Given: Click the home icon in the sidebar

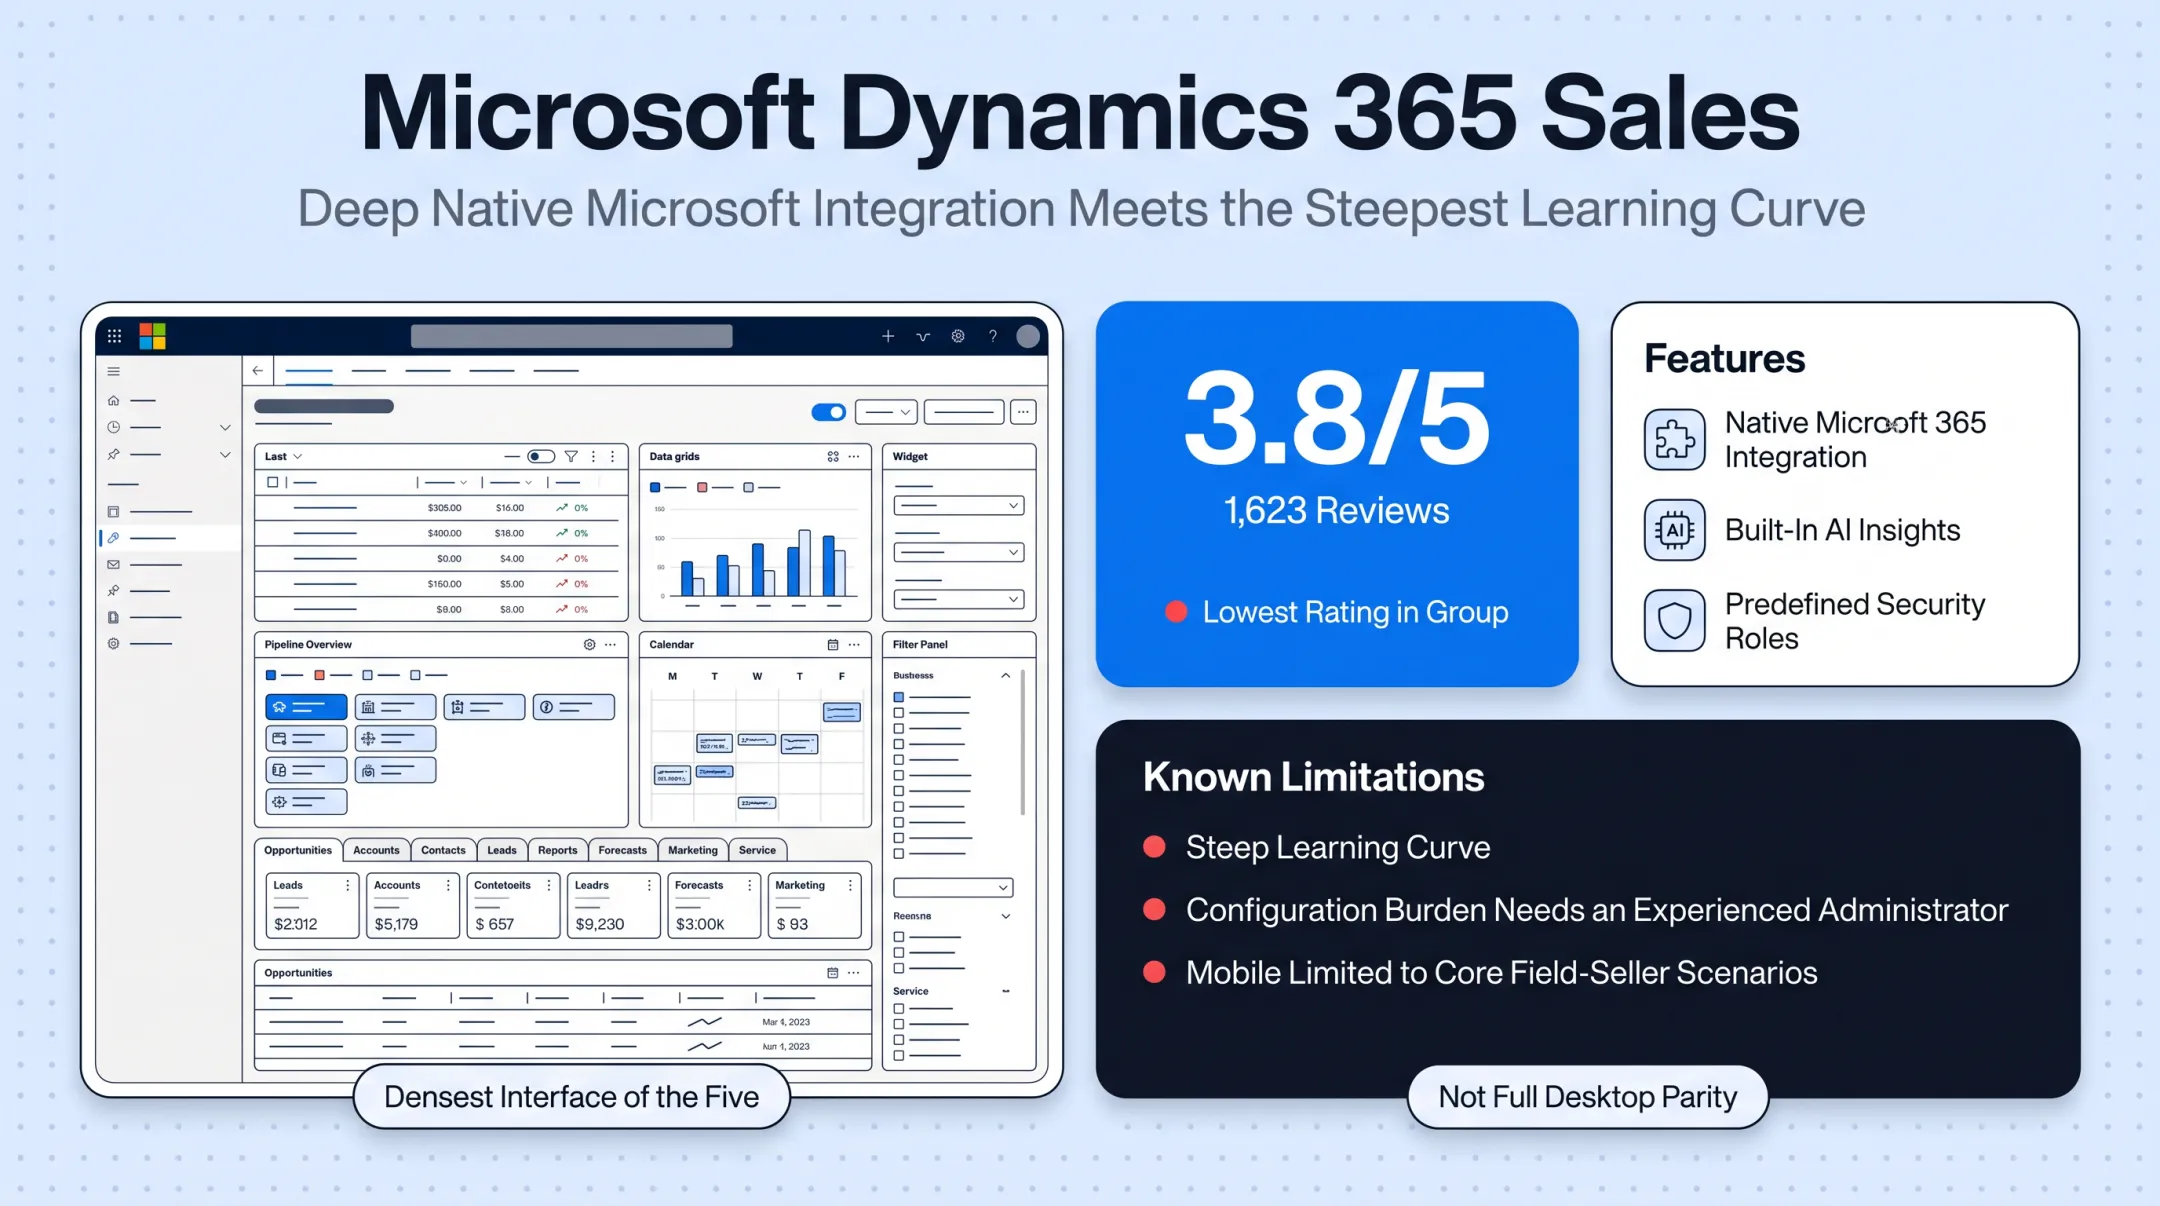Looking at the screenshot, I should click(x=114, y=400).
